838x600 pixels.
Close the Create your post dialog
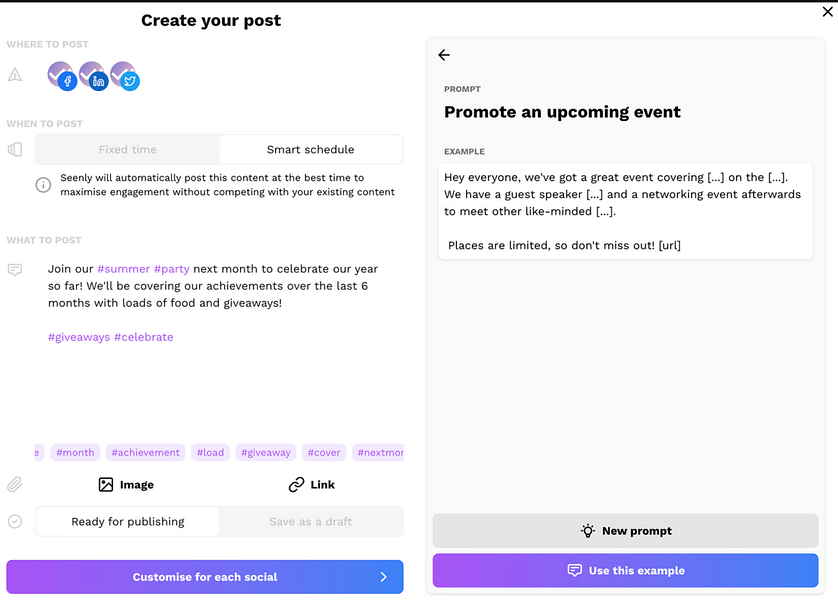click(826, 12)
